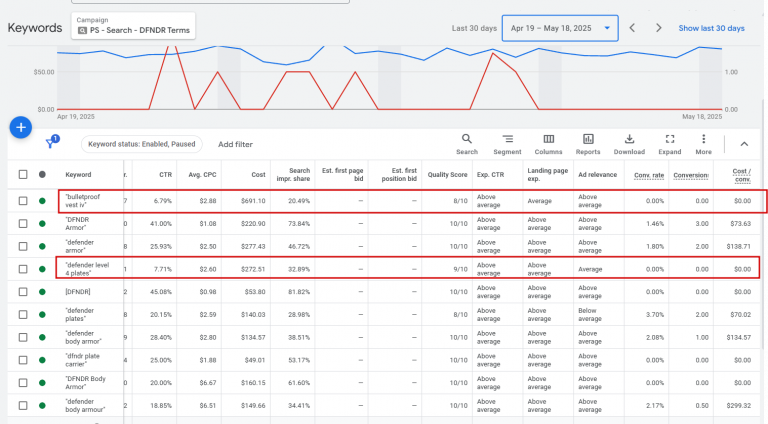768x424 pixels.
Task: Sort by Search impr. share header
Action: click(293, 174)
